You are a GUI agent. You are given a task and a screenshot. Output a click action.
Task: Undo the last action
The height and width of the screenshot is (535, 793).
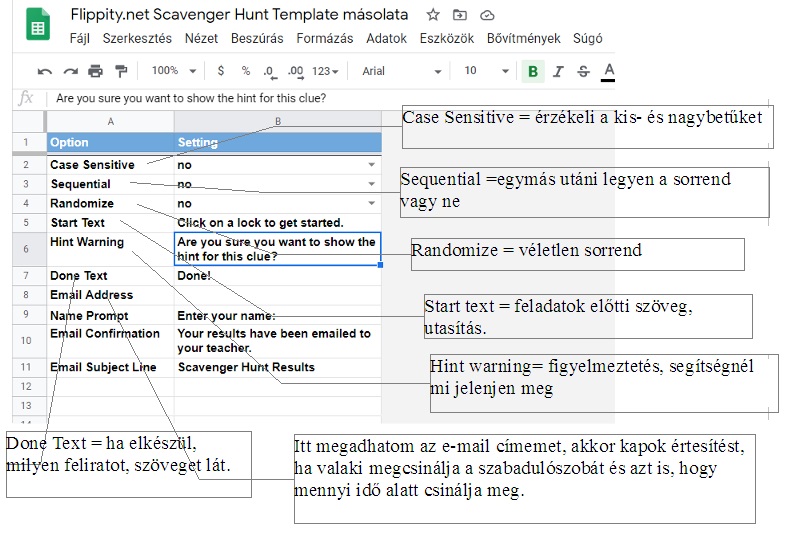click(x=45, y=71)
